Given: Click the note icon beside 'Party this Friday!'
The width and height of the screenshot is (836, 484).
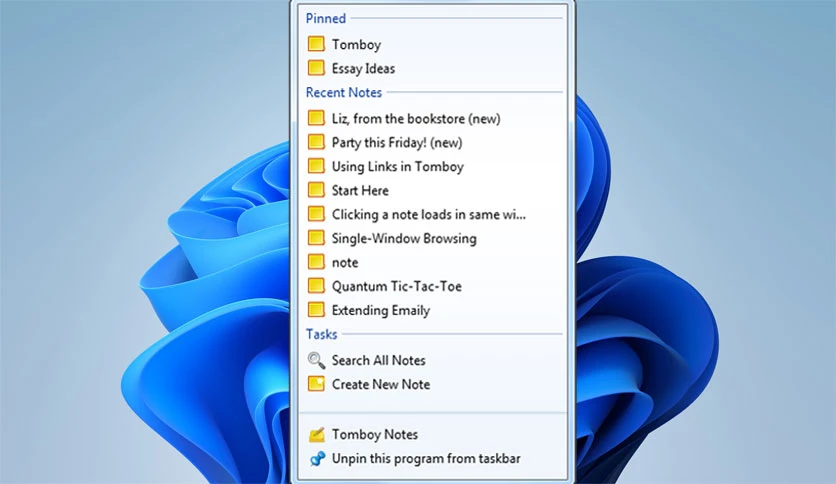Looking at the screenshot, I should [x=316, y=142].
